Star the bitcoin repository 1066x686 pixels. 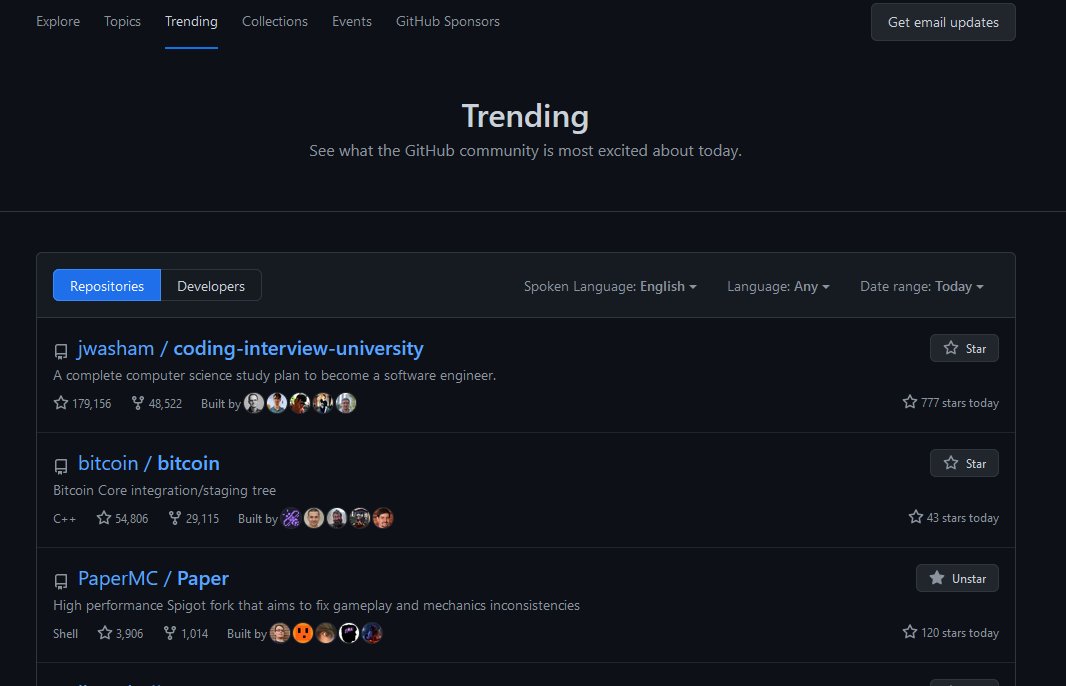point(964,463)
